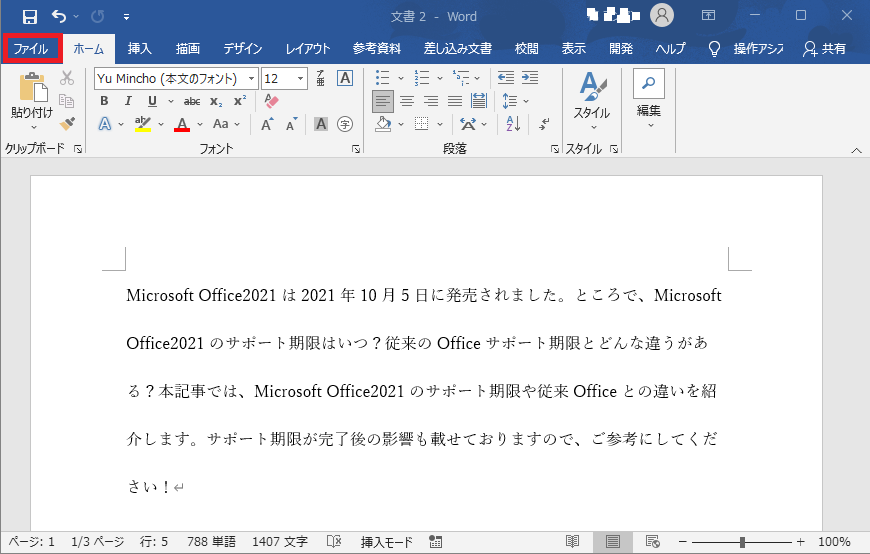Undo the last action
870x554 pixels.
click(x=59, y=17)
